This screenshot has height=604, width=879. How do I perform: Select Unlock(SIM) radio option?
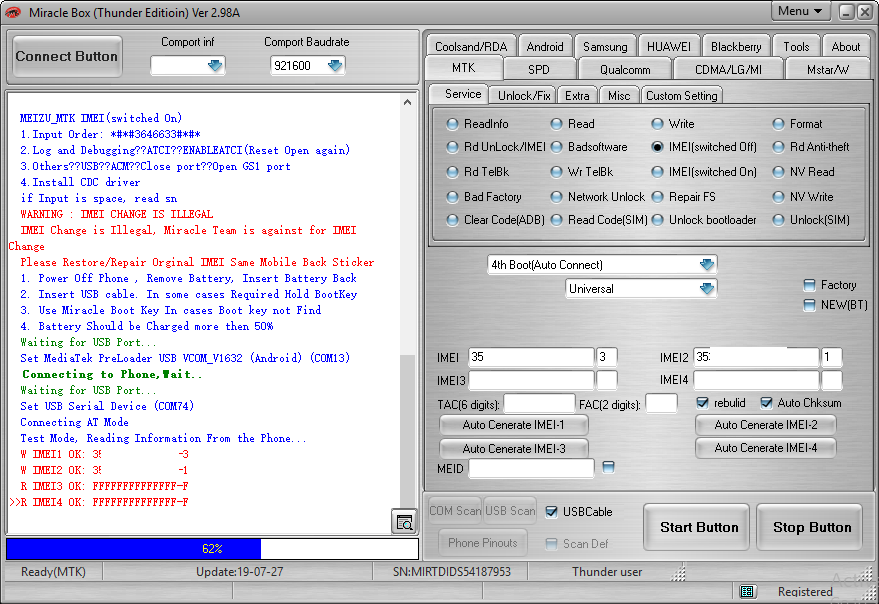[778, 220]
